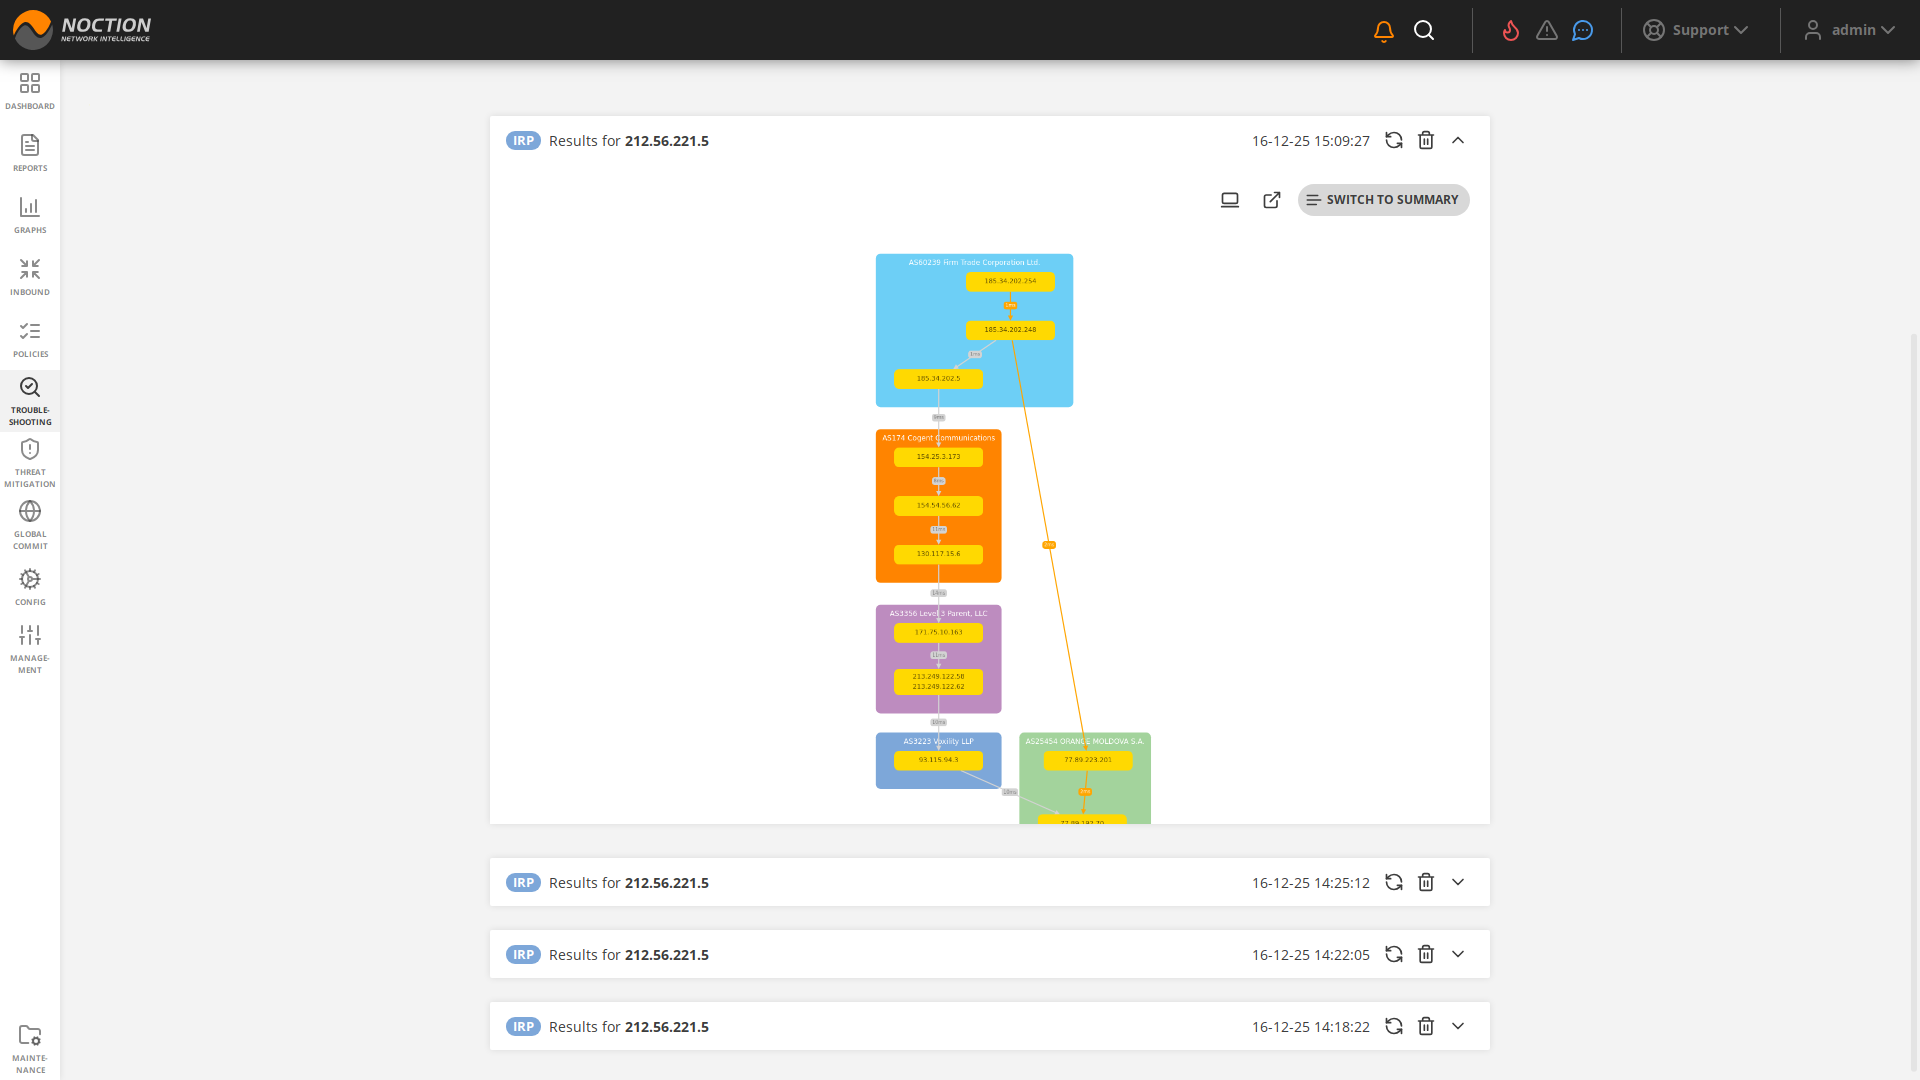This screenshot has height=1080, width=1920.
Task: Click the warning triangle icon
Action: 1547,31
